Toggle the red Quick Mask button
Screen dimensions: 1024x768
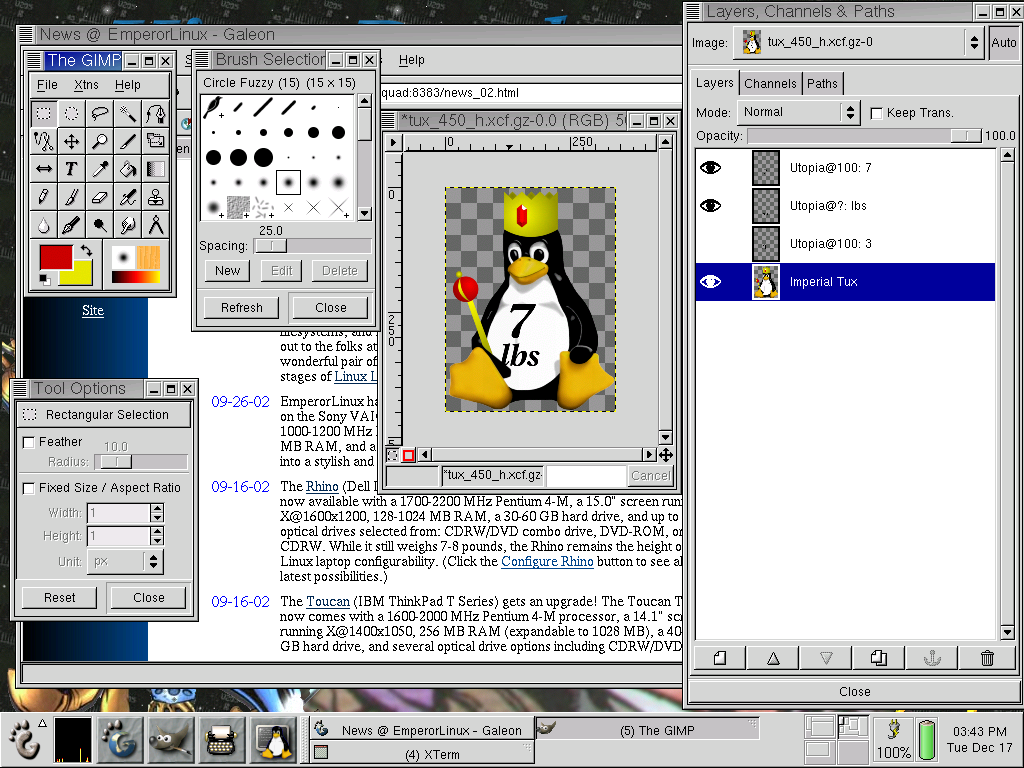point(409,455)
